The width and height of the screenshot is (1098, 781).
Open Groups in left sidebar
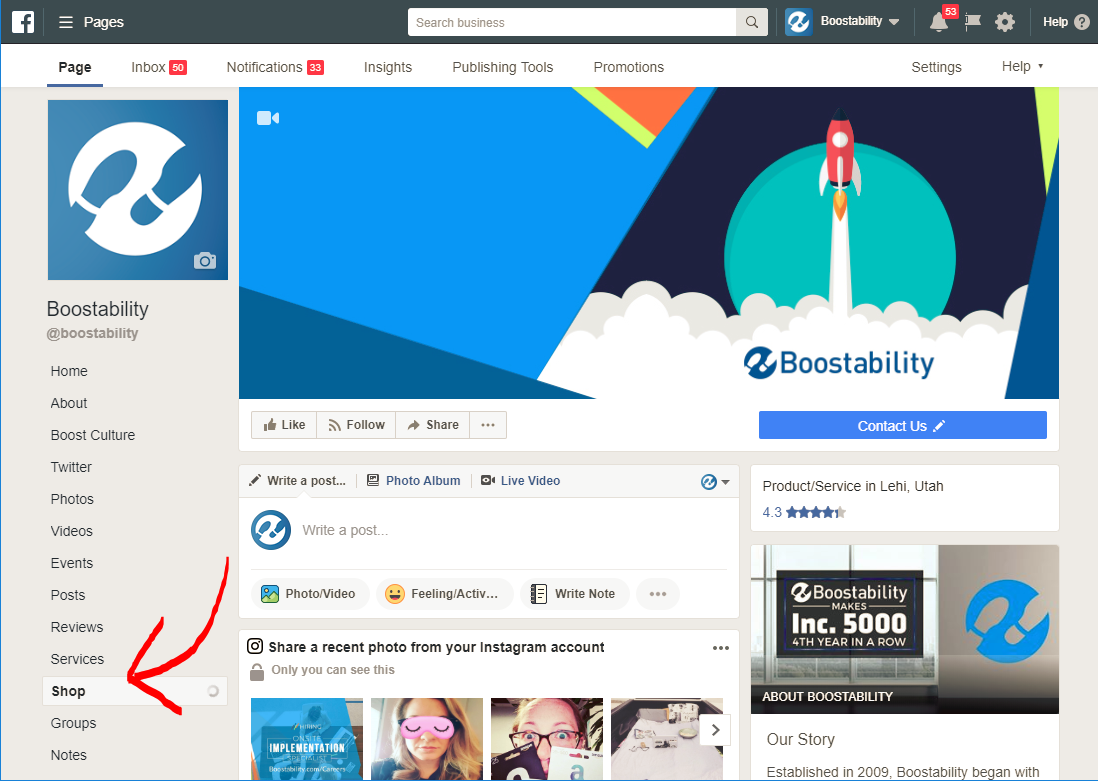click(73, 724)
